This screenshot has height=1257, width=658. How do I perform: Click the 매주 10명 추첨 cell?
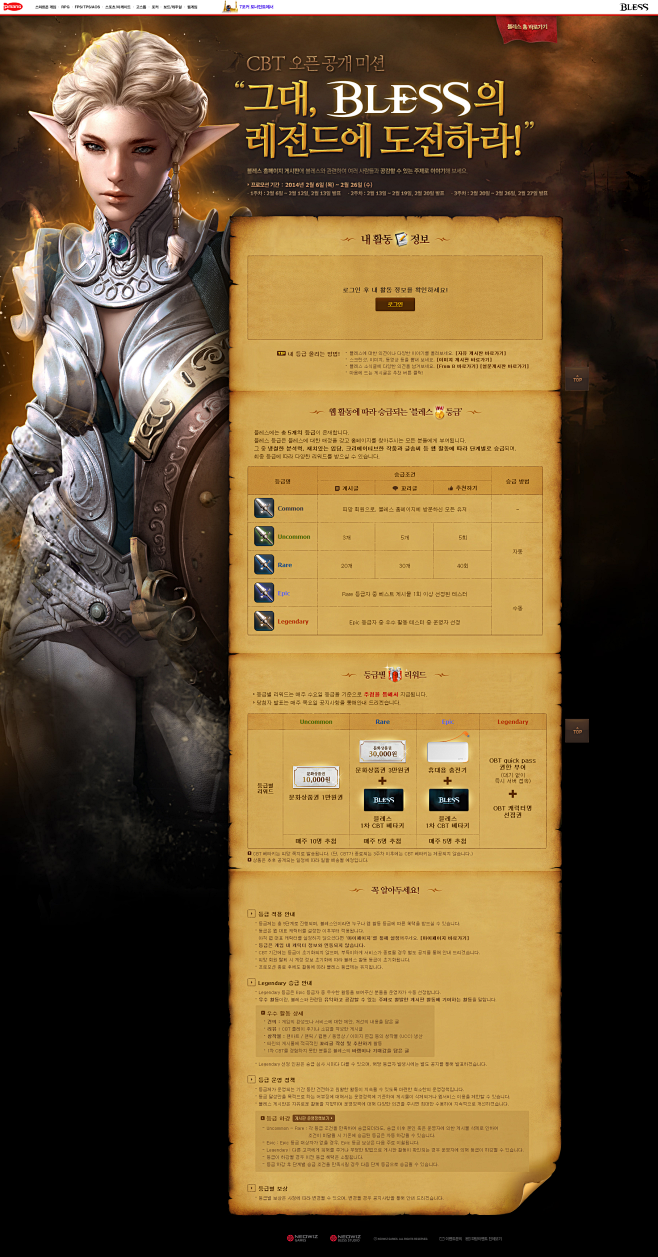tap(316, 840)
